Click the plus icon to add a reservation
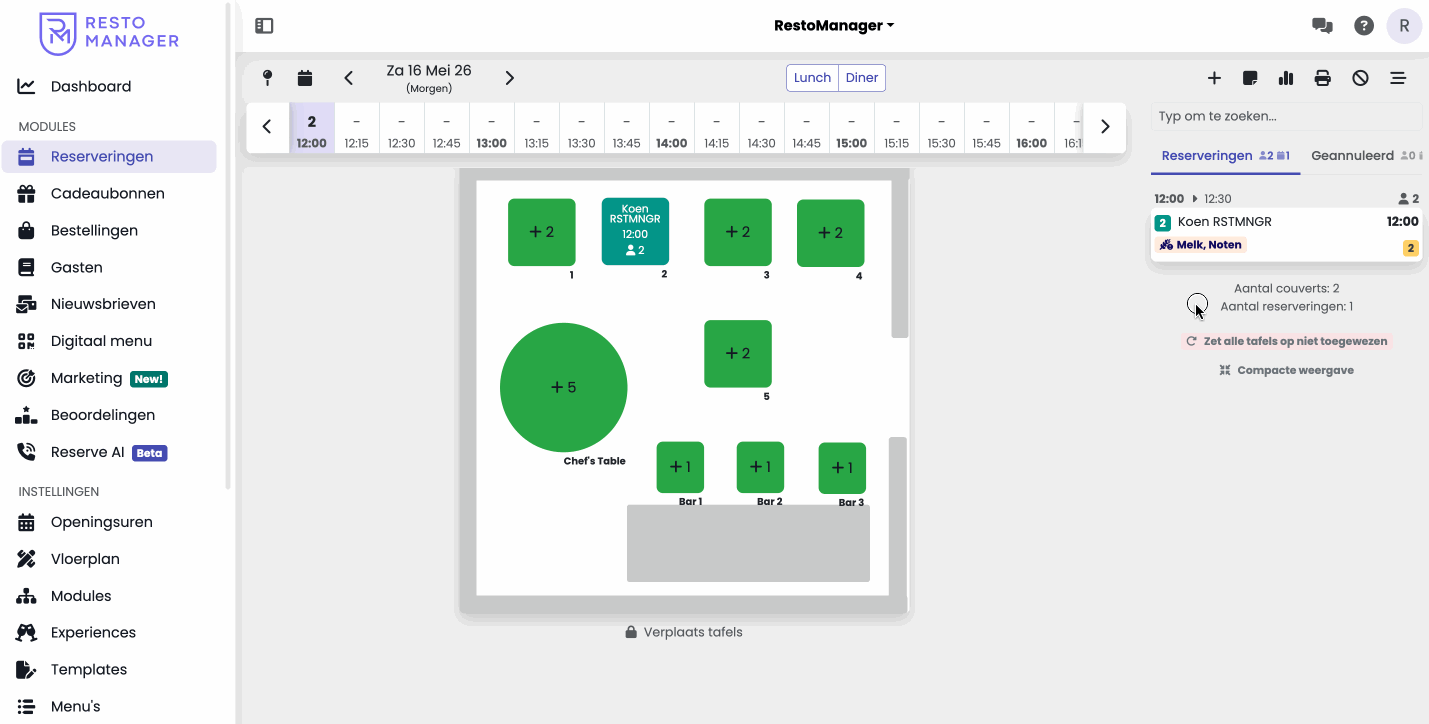The width and height of the screenshot is (1429, 724). [1214, 78]
